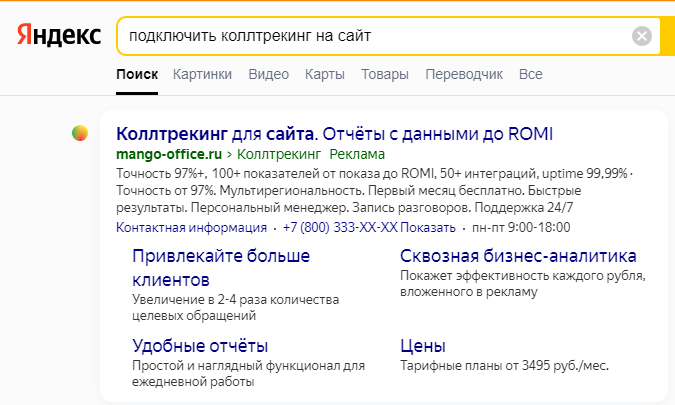The height and width of the screenshot is (405, 675).
Task: Click the пн-пт 9:00-18:00 working hours text
Action: tap(521, 227)
